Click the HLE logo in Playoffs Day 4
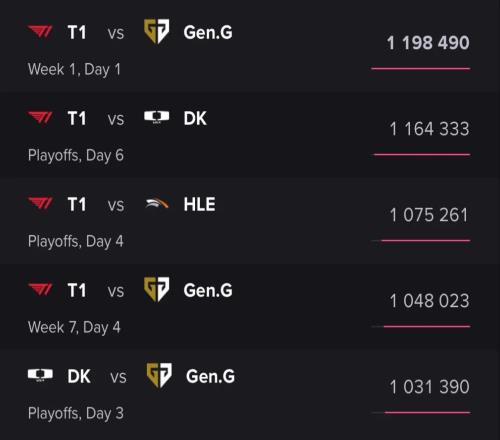This screenshot has height=440, width=500. (157, 203)
